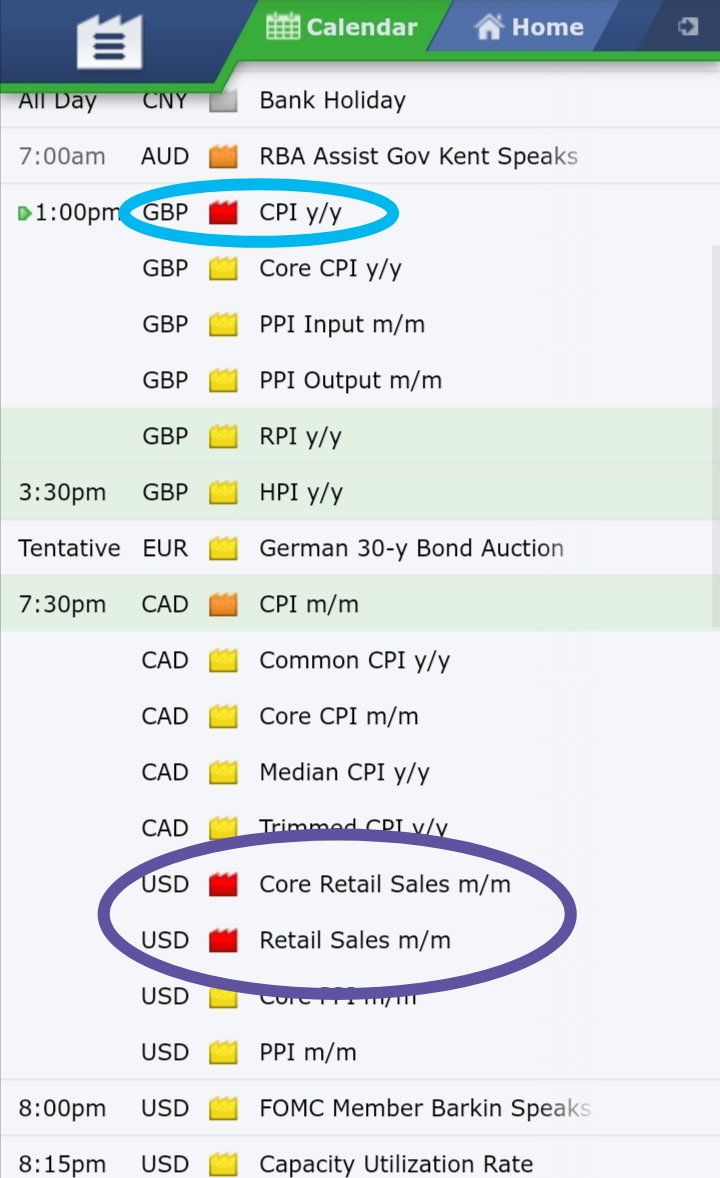Click the red impact icon for Core Retail Sales
This screenshot has height=1178, width=720.
coord(223,885)
